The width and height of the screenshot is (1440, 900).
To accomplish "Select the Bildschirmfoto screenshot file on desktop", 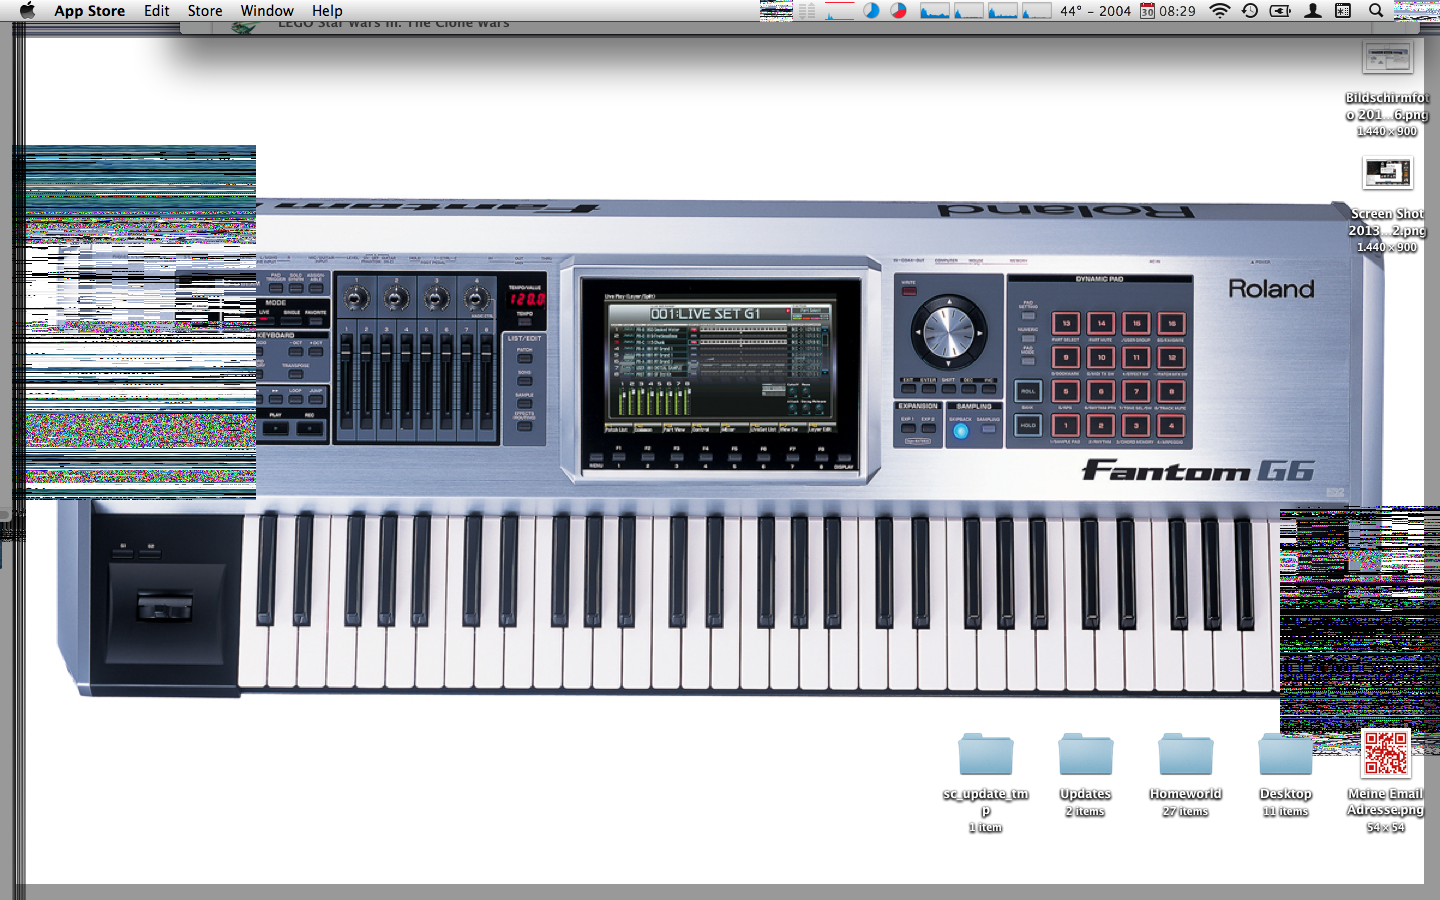I will [x=1387, y=89].
